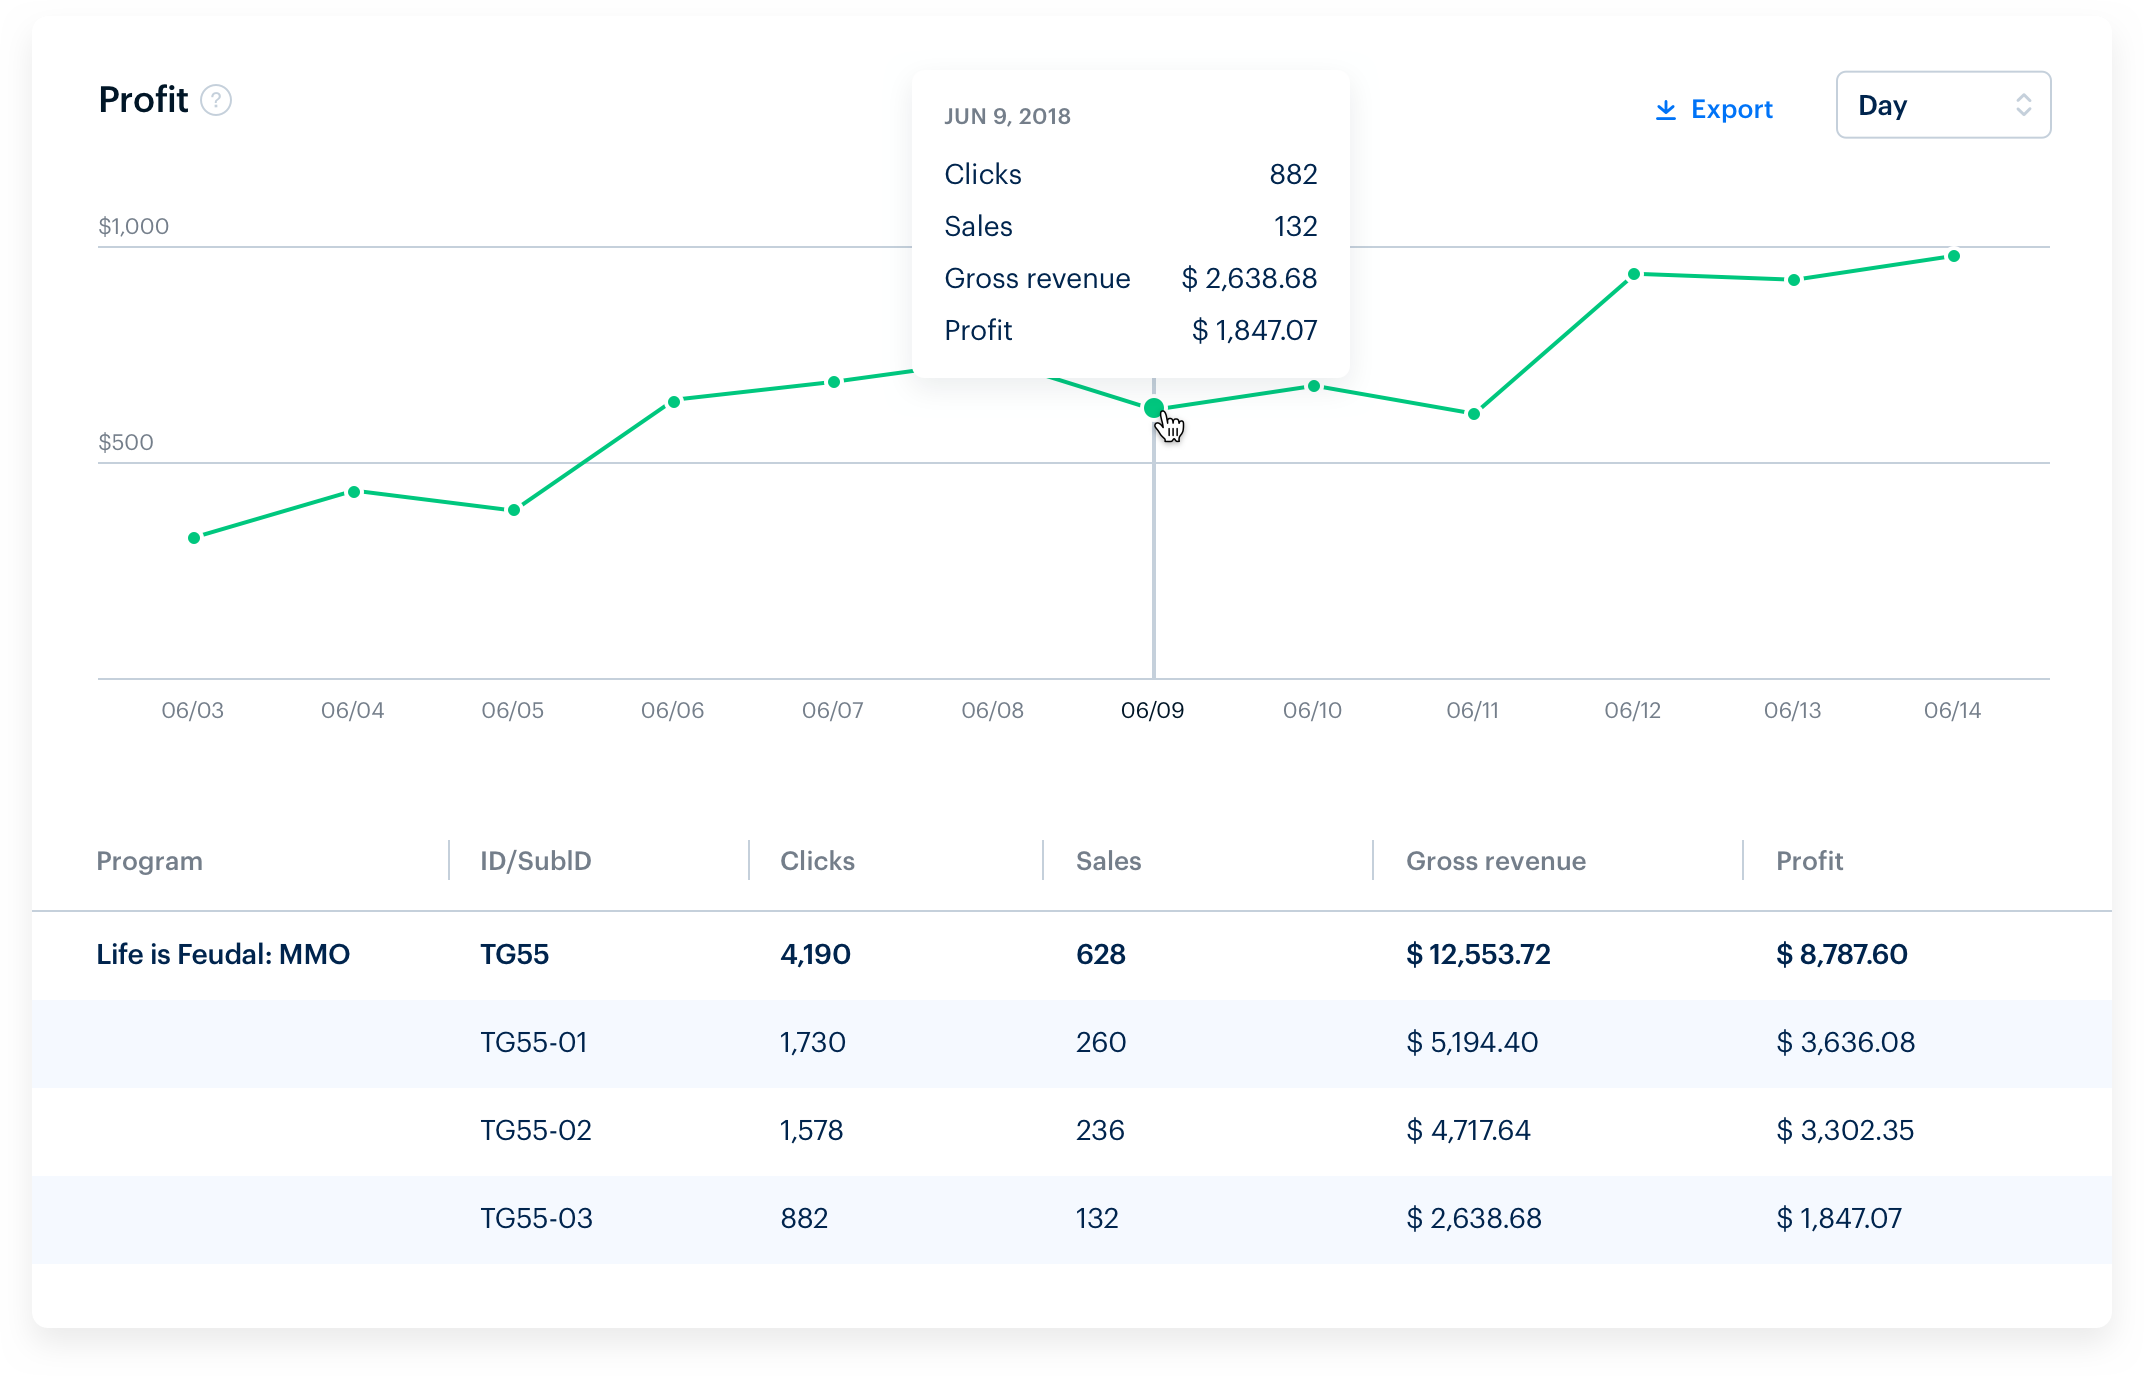
Task: Click the 236 sales cell
Action: click(1100, 1130)
